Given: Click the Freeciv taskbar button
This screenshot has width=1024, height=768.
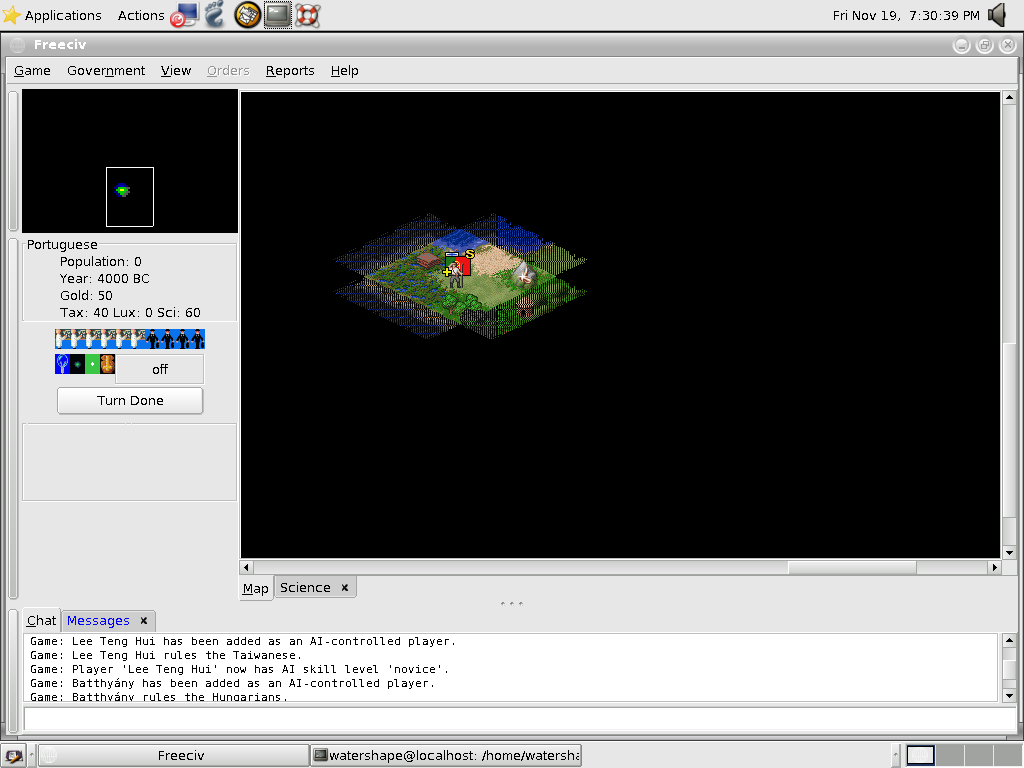Looking at the screenshot, I should (x=173, y=756).
